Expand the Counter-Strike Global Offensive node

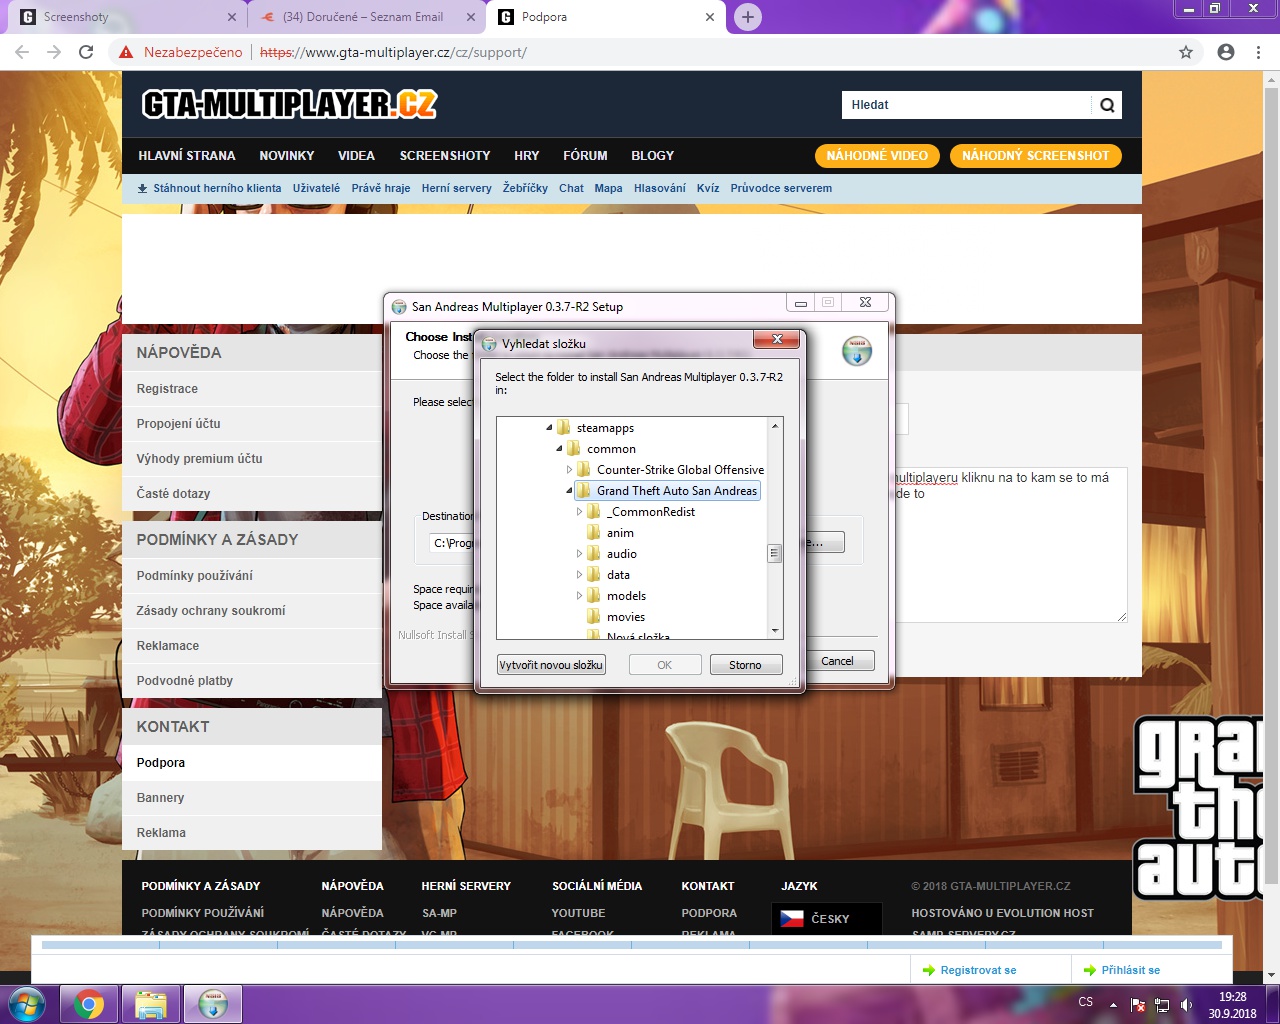pyautogui.click(x=569, y=469)
